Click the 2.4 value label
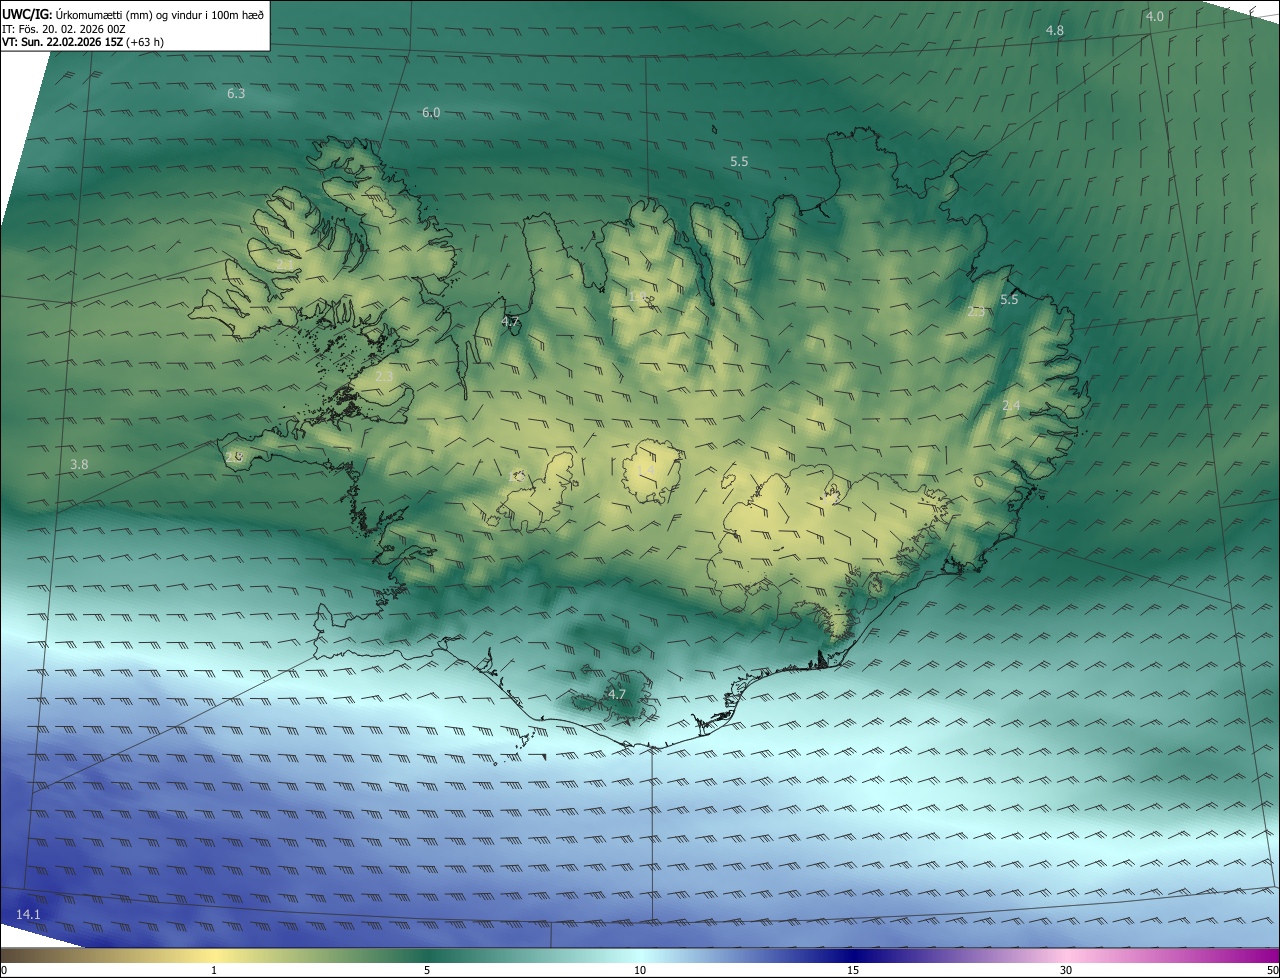1280x978 pixels. (1011, 406)
